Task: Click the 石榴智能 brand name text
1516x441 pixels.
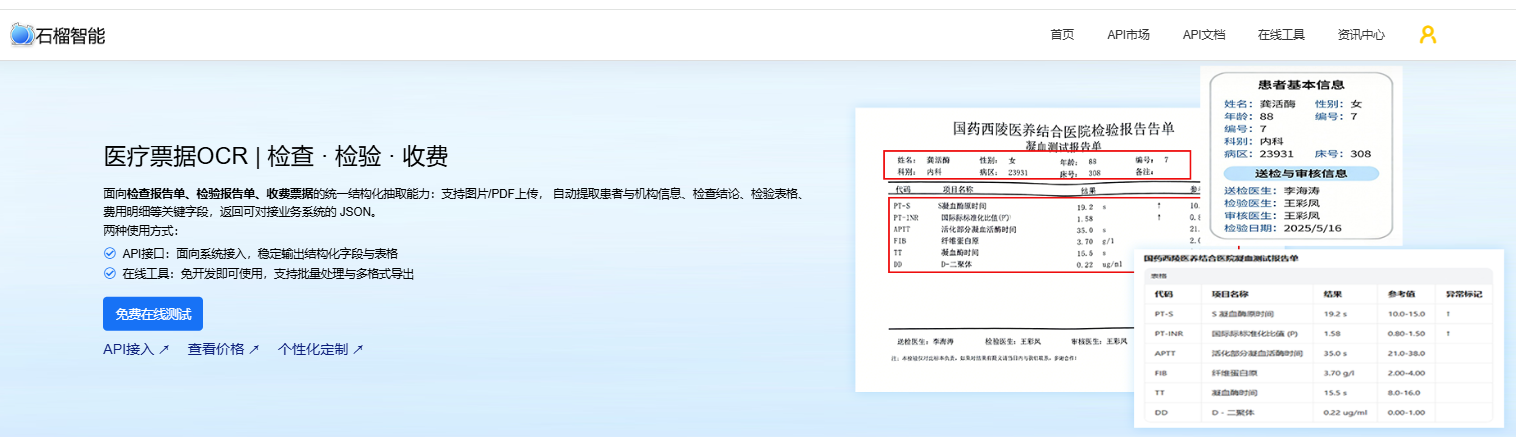Action: tap(71, 36)
